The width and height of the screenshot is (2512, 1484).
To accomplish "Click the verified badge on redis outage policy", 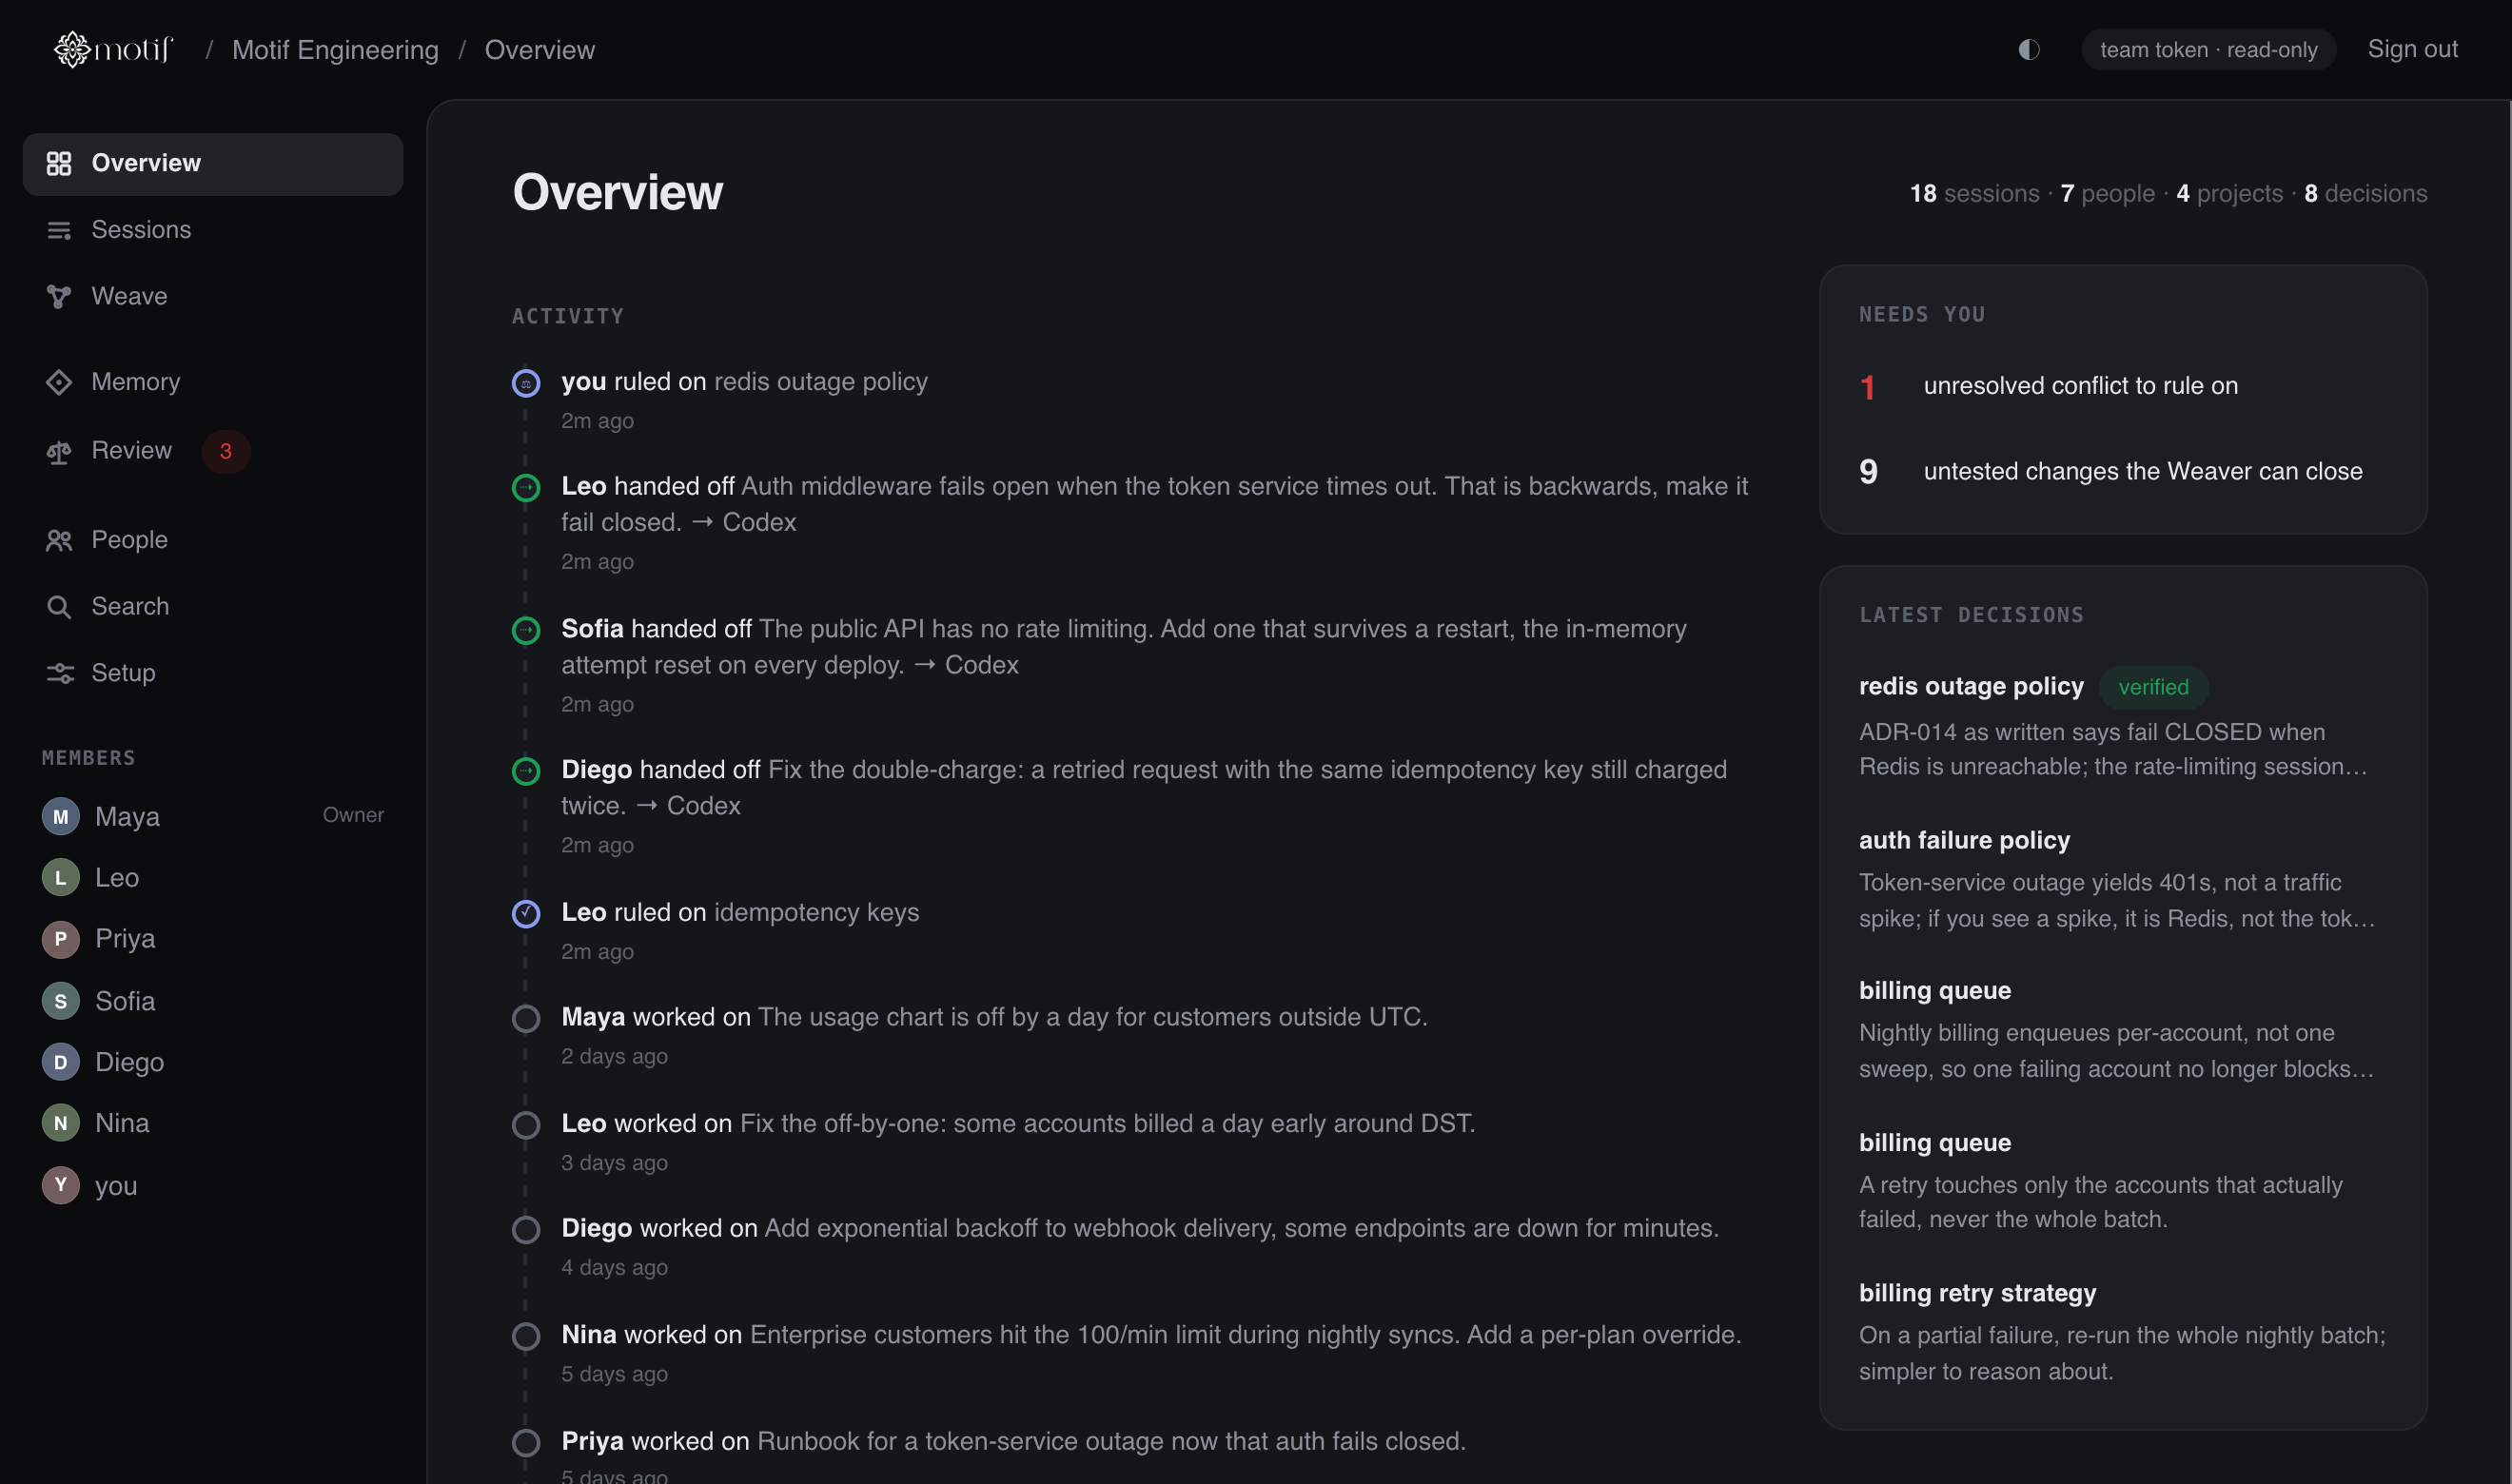I will [x=2153, y=687].
